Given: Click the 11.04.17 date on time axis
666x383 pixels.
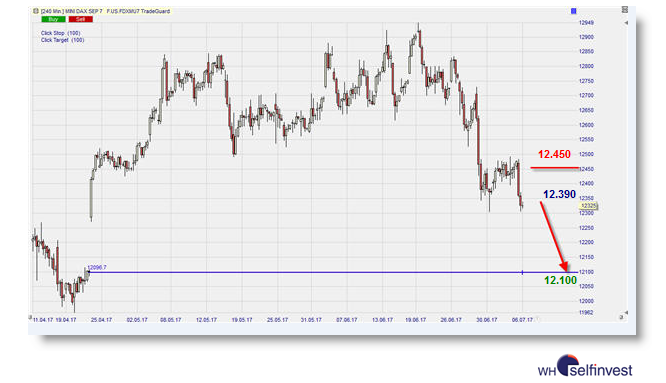Looking at the screenshot, I should coord(43,320).
